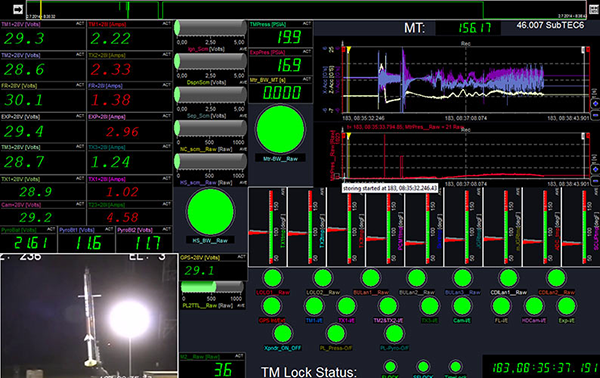
Task: Click the TM1+28I amps reading 2.22
Action: [x=111, y=38]
